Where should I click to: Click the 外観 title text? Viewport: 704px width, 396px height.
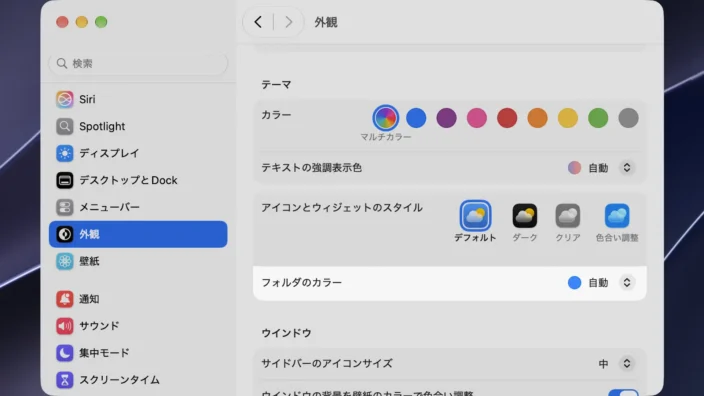coord(326,22)
